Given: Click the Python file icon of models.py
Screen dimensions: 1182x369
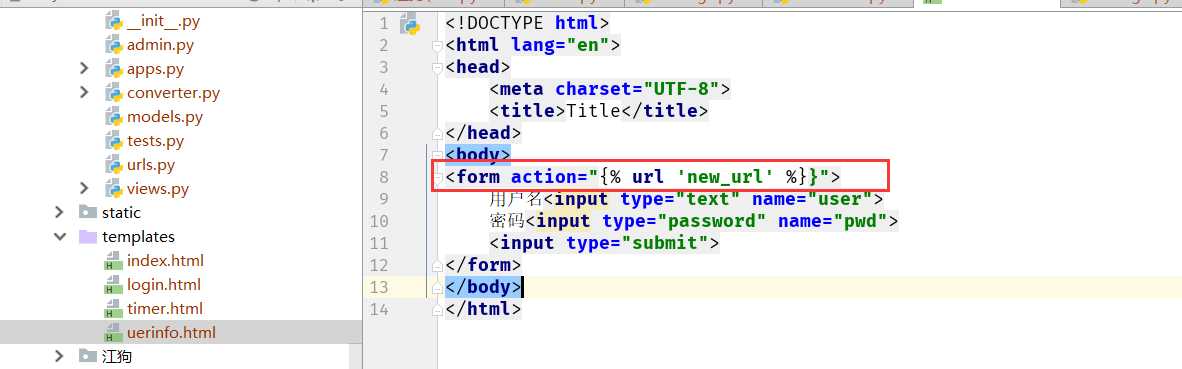Looking at the screenshot, I should [114, 117].
